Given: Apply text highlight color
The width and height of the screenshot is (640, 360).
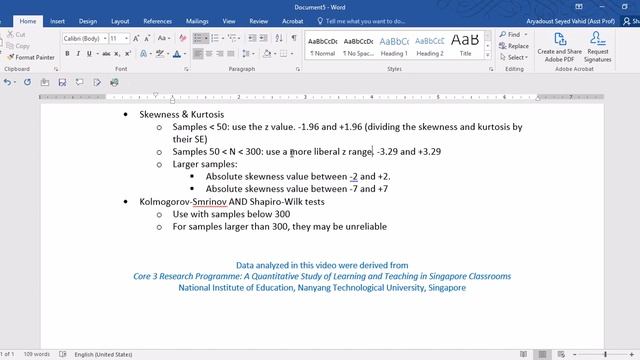Looking at the screenshot, I should (x=160, y=53).
